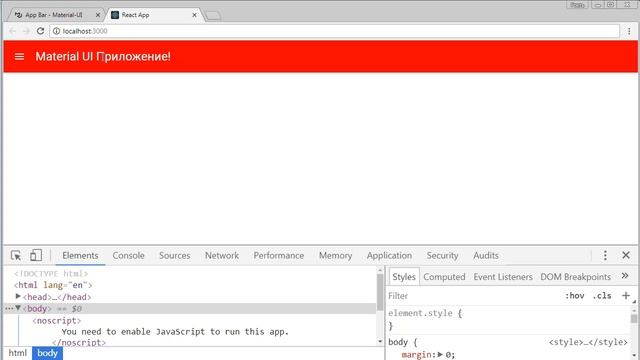Go forward with the browser forward arrow
Screen dimensions: 640x360
[x=26, y=31]
